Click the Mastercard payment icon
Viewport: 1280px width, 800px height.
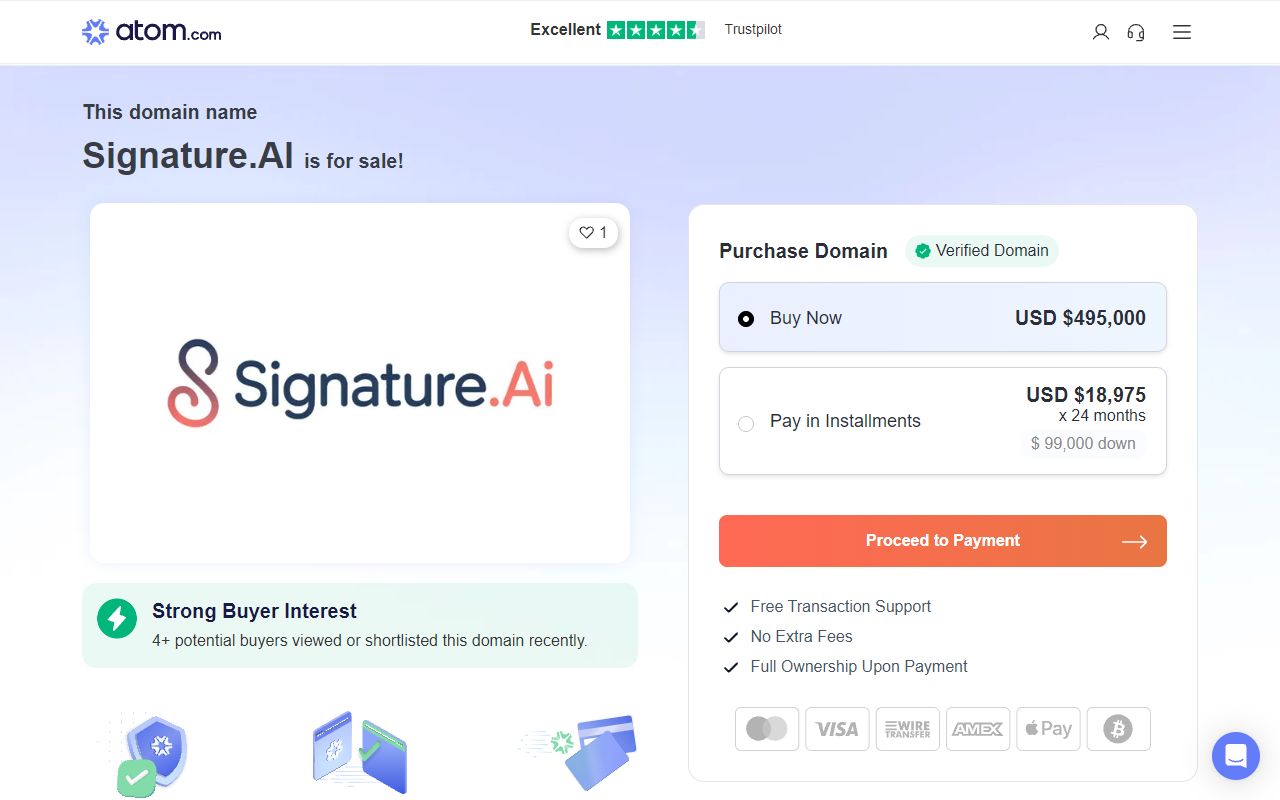pos(767,729)
